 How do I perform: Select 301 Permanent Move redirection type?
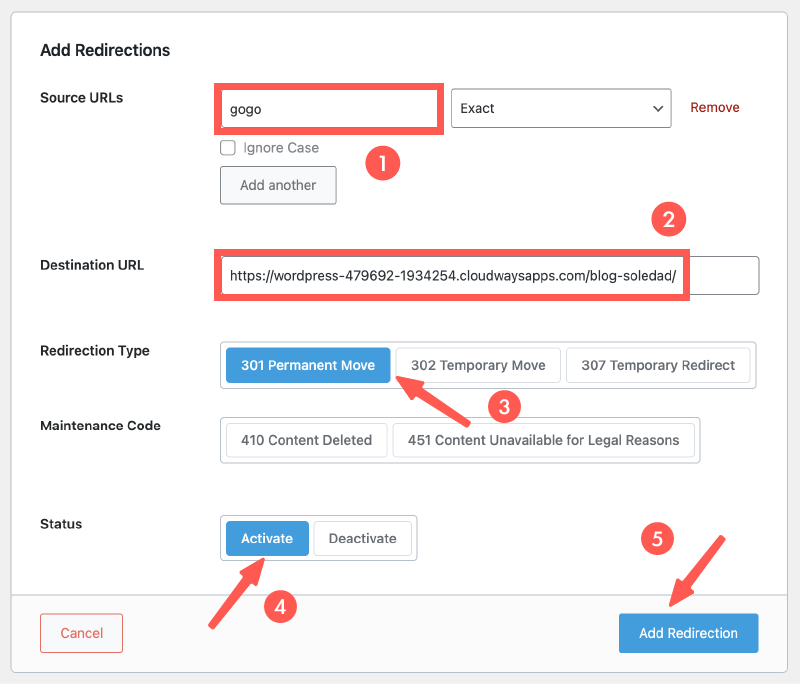[308, 365]
